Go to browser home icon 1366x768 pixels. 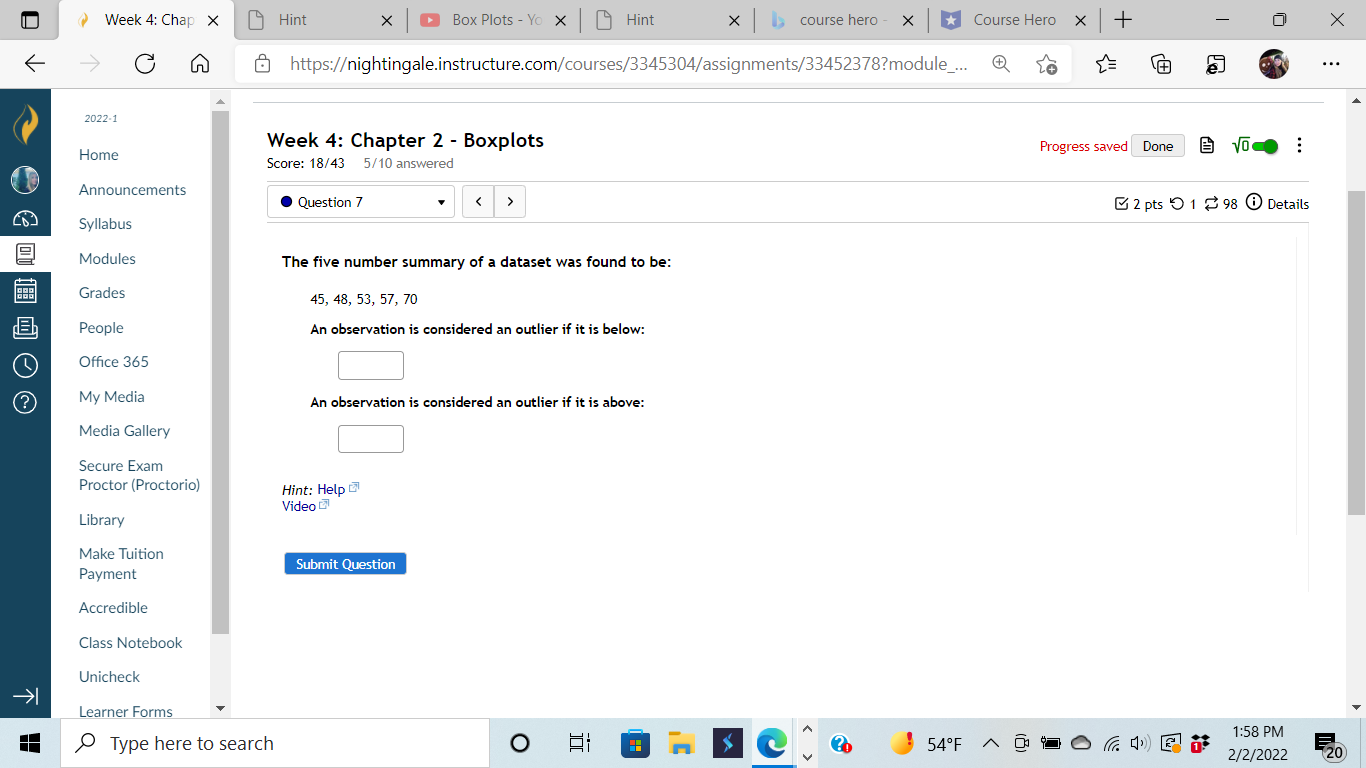pos(199,64)
